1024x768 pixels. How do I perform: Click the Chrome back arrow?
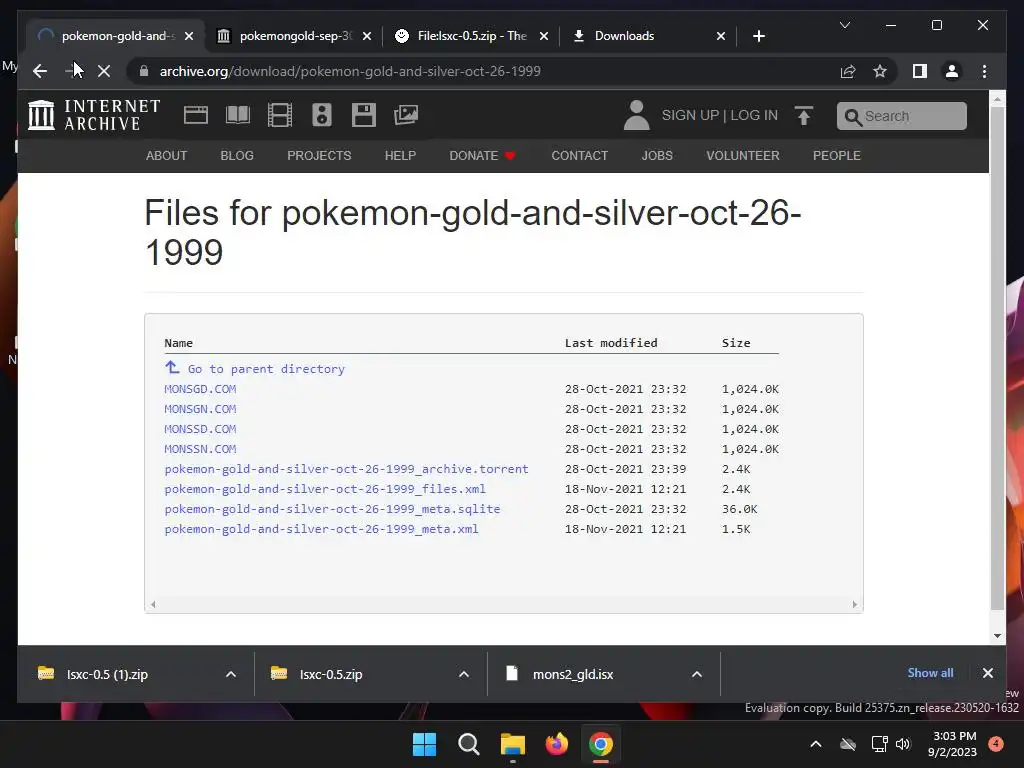[x=40, y=71]
